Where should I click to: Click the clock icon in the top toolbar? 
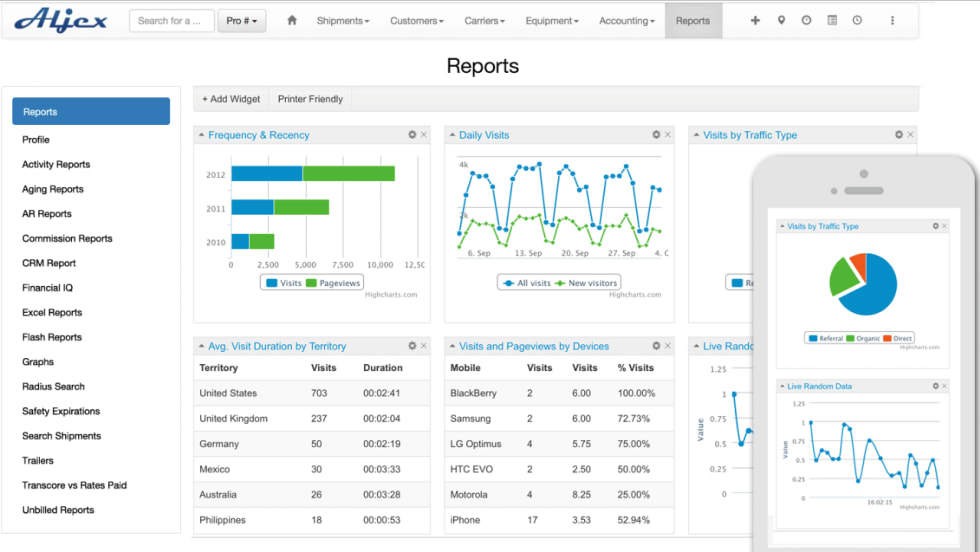[x=857, y=21]
